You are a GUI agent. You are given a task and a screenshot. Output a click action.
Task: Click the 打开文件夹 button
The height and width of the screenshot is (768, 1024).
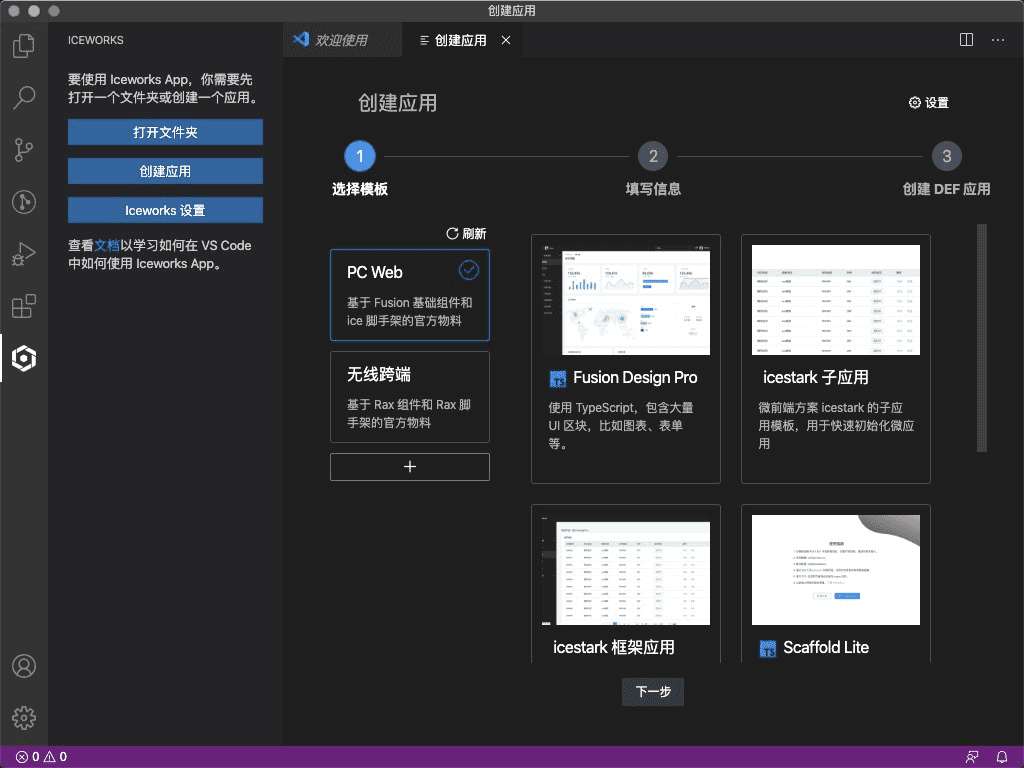coord(165,132)
